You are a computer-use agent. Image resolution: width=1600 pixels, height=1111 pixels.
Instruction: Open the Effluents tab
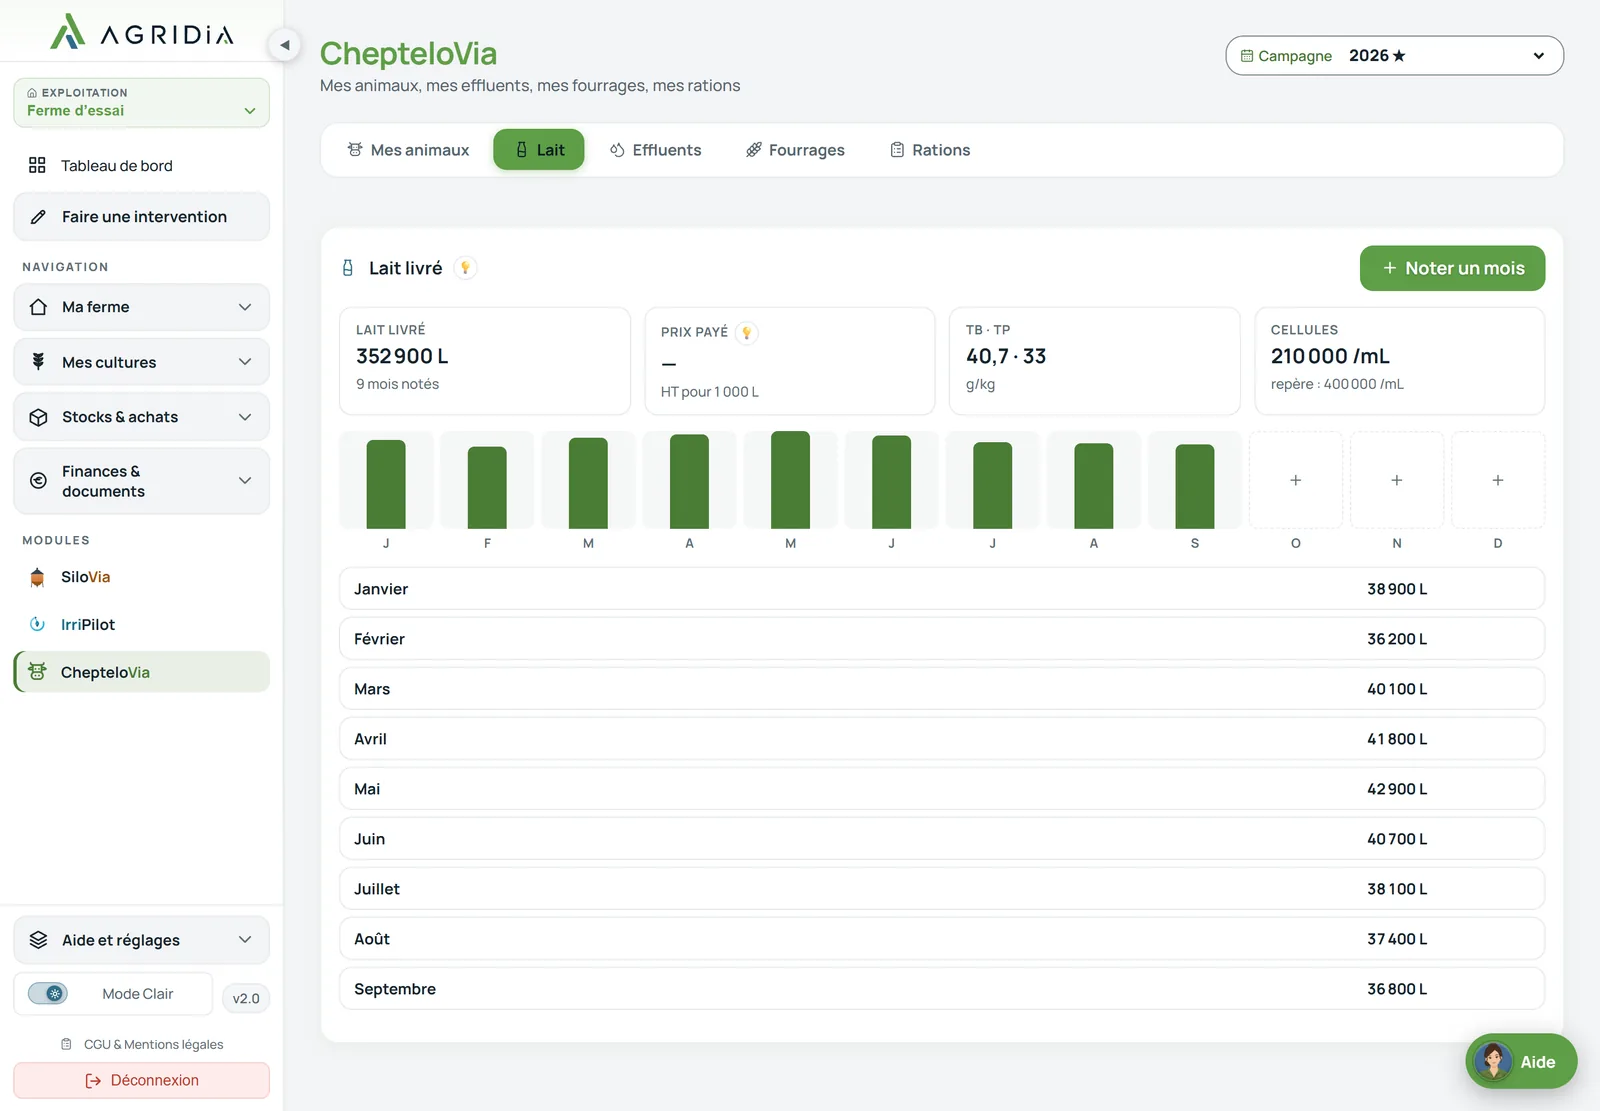pos(656,150)
